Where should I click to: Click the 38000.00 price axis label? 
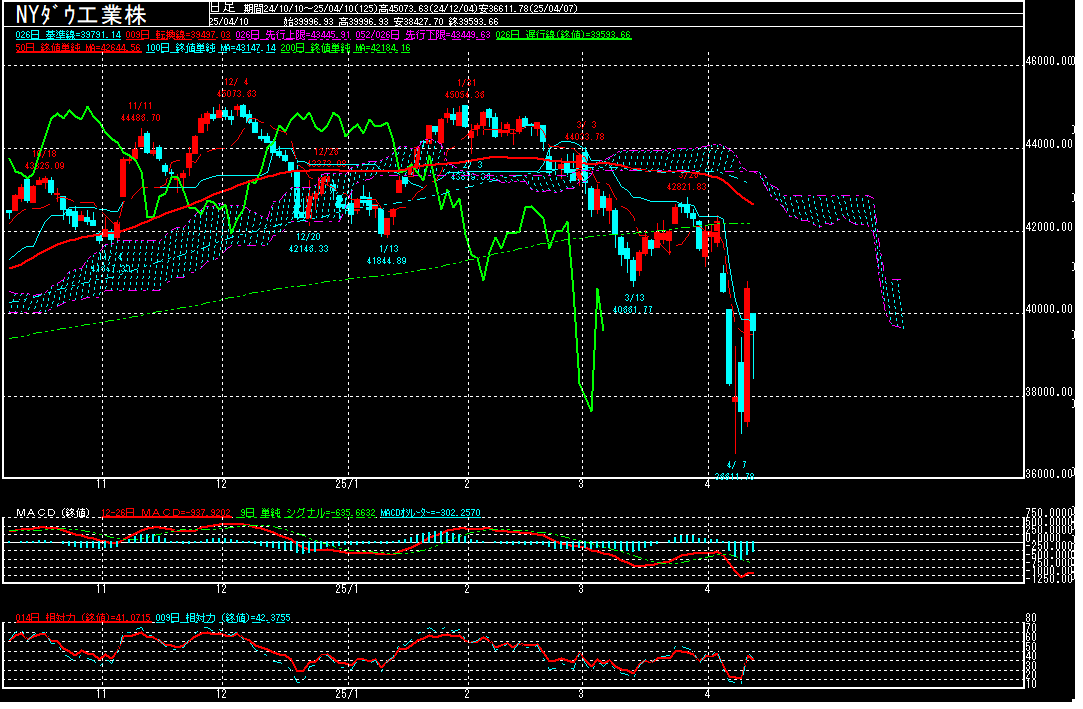(1050, 391)
